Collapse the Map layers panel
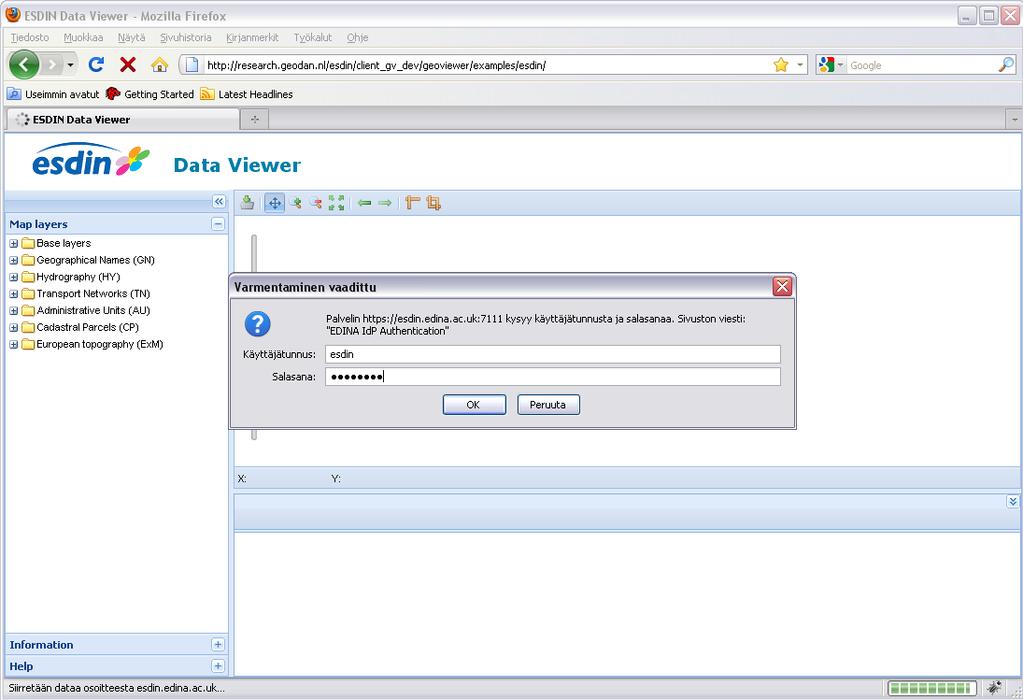Viewport: 1023px width, 700px height. [x=218, y=224]
